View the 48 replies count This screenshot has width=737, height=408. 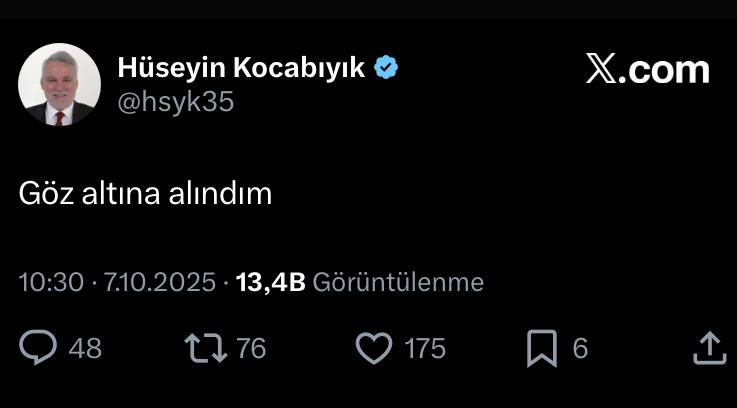point(85,349)
